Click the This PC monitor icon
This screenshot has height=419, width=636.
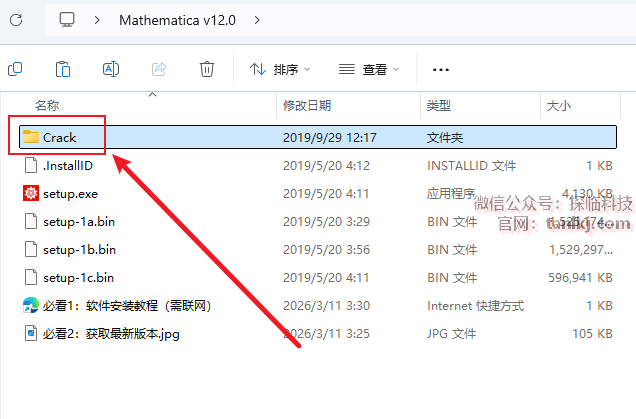click(67, 19)
